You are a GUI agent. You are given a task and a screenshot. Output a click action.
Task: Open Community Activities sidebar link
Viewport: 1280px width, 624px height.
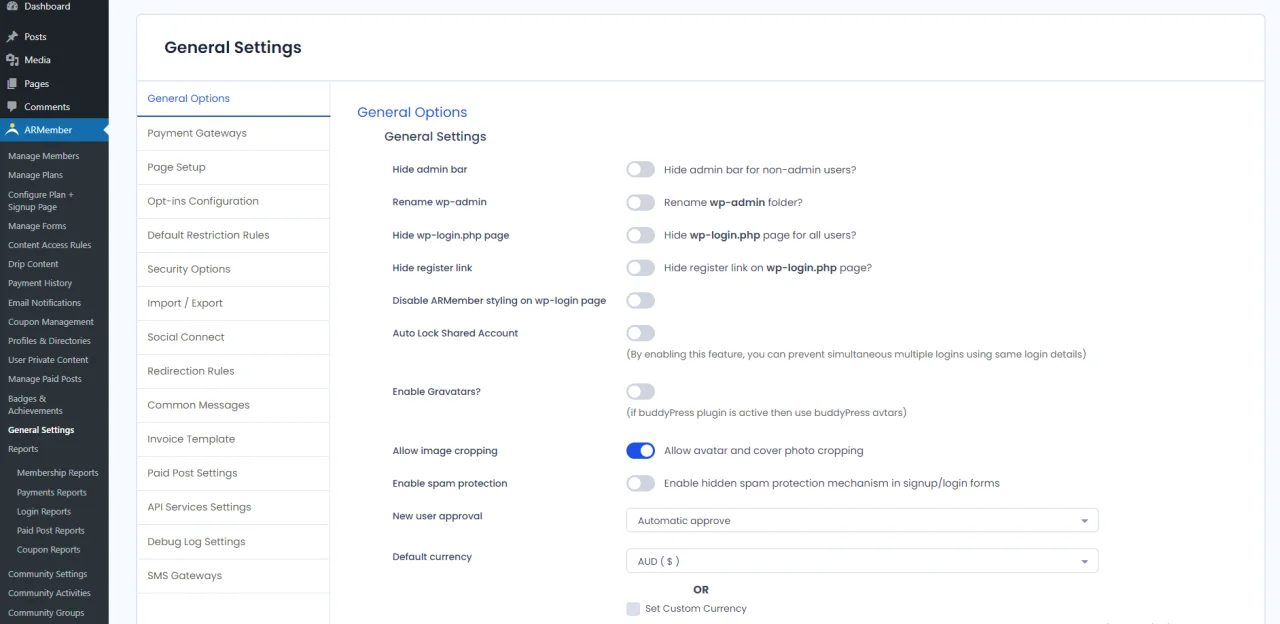(x=50, y=593)
